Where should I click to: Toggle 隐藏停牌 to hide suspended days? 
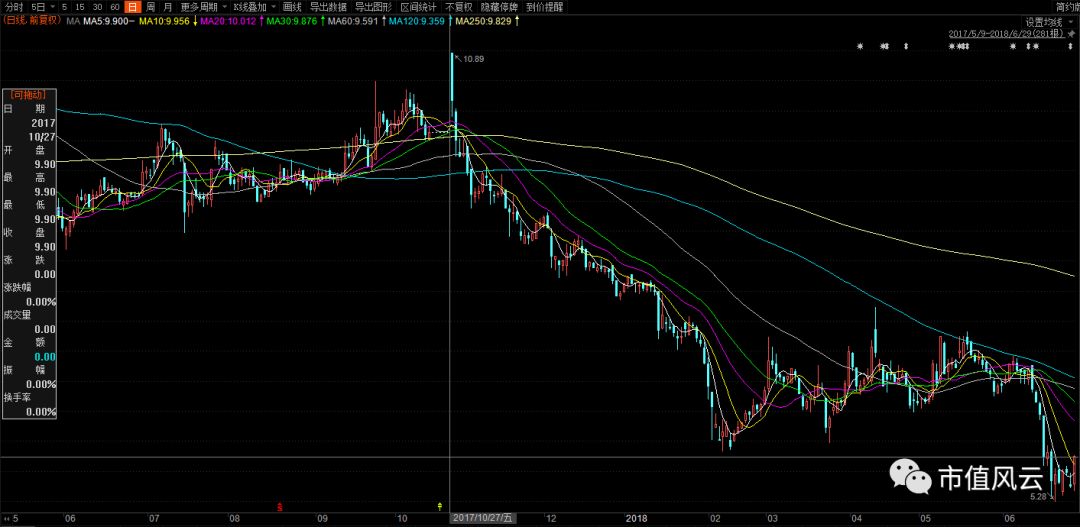[499, 7]
